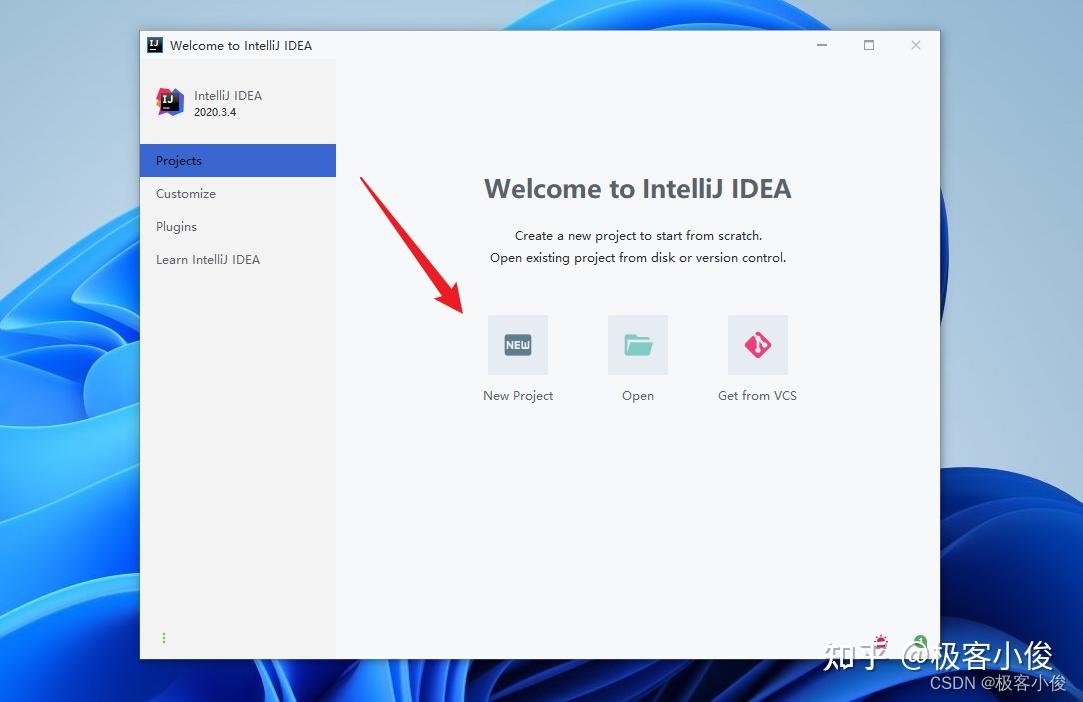
Task: Select Learn IntelliJ IDEA in the sidebar
Action: click(x=208, y=259)
